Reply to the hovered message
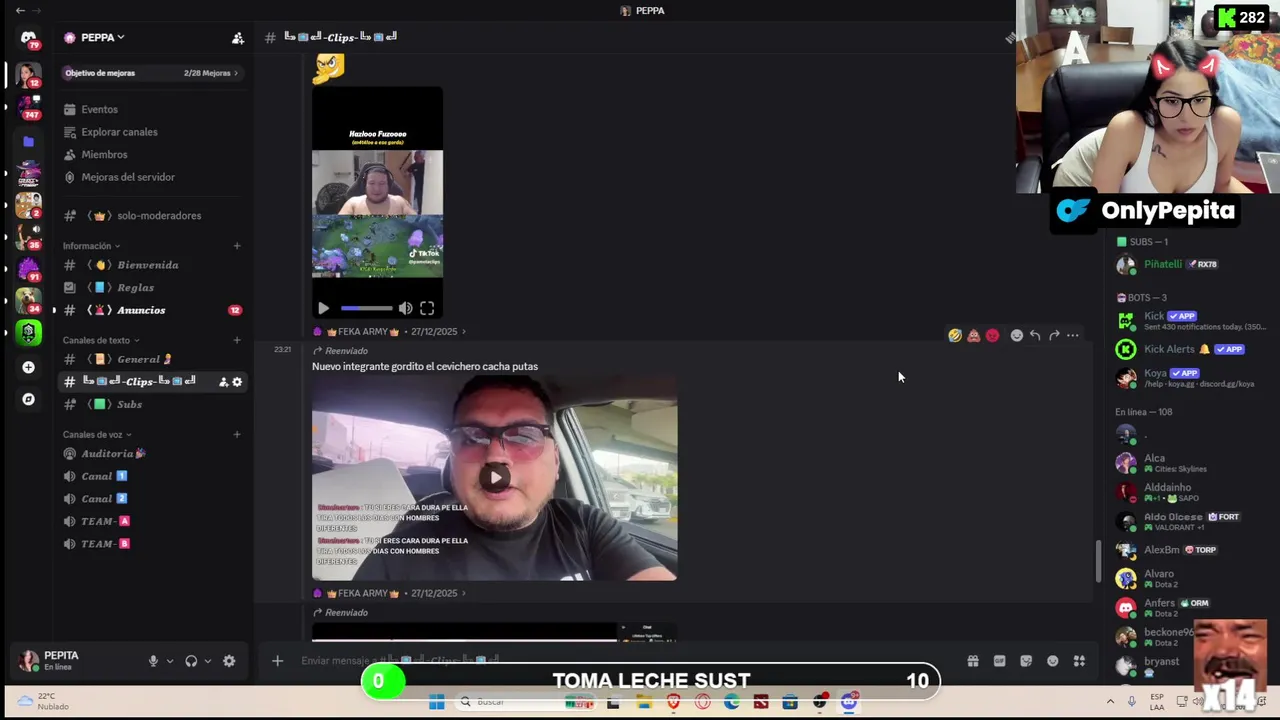1280x720 pixels. pos(1035,335)
